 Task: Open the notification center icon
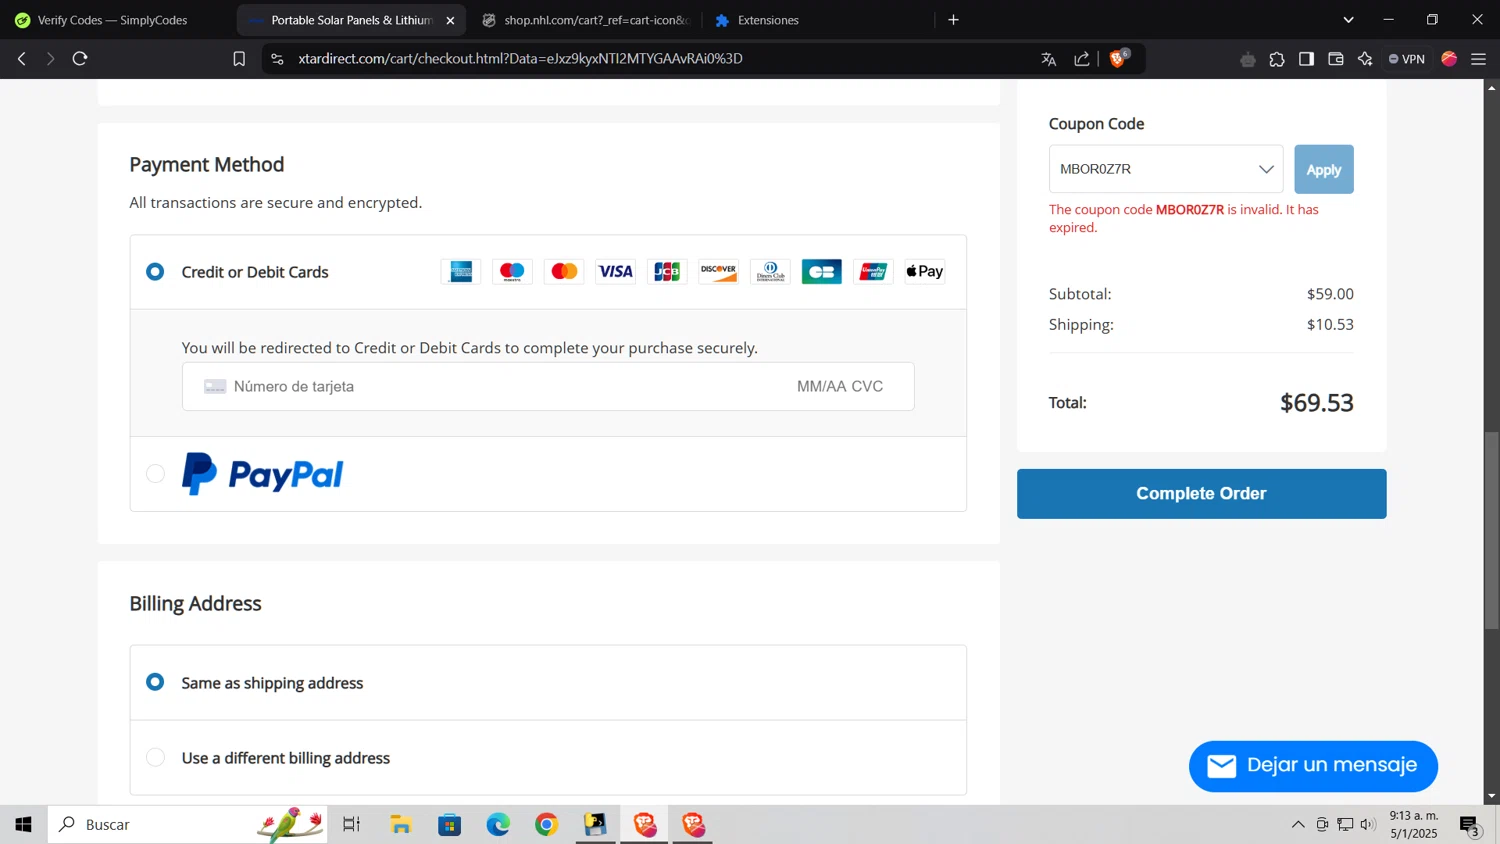pyautogui.click(x=1470, y=825)
